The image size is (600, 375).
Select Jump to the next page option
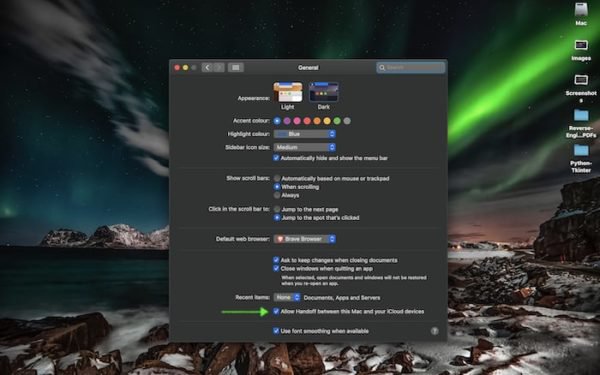tap(277, 209)
